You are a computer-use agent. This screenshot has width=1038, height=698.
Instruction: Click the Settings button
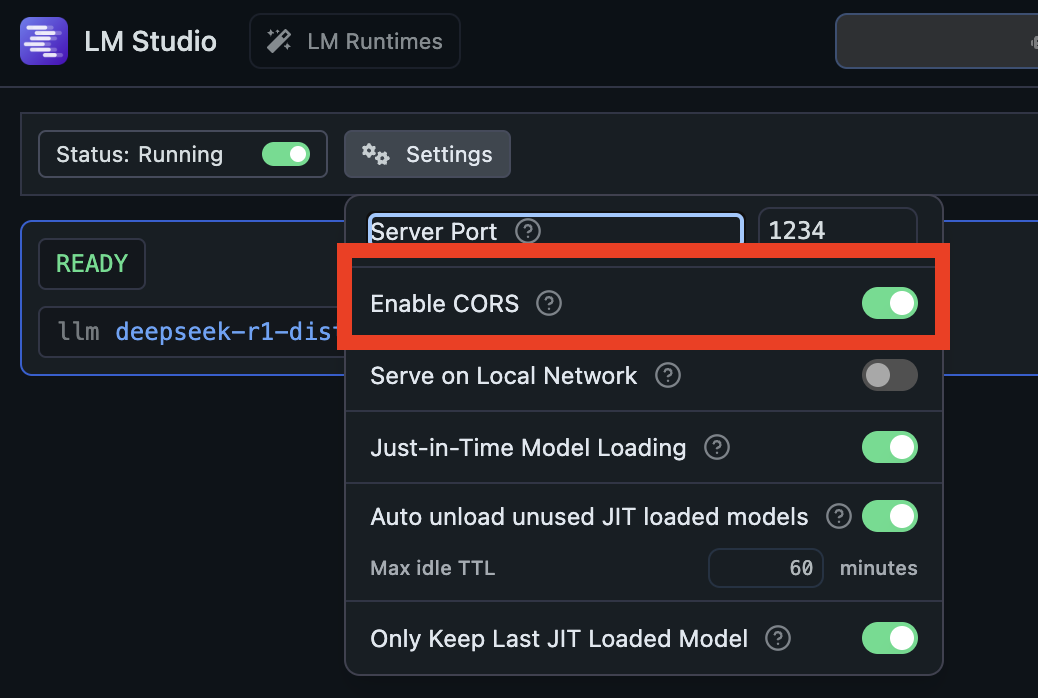click(427, 154)
